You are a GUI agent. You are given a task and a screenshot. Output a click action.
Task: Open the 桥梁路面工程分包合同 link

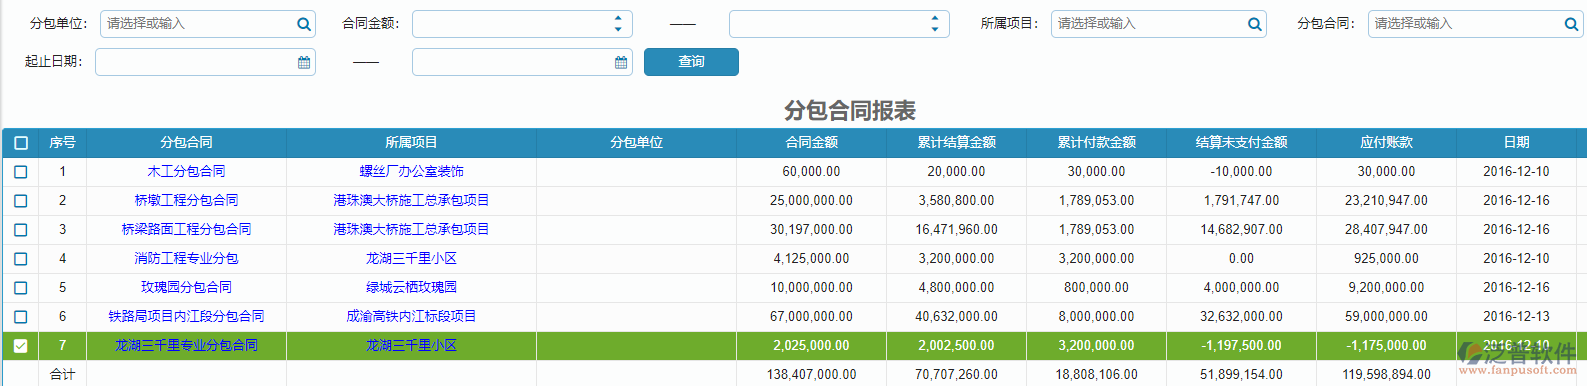187,230
